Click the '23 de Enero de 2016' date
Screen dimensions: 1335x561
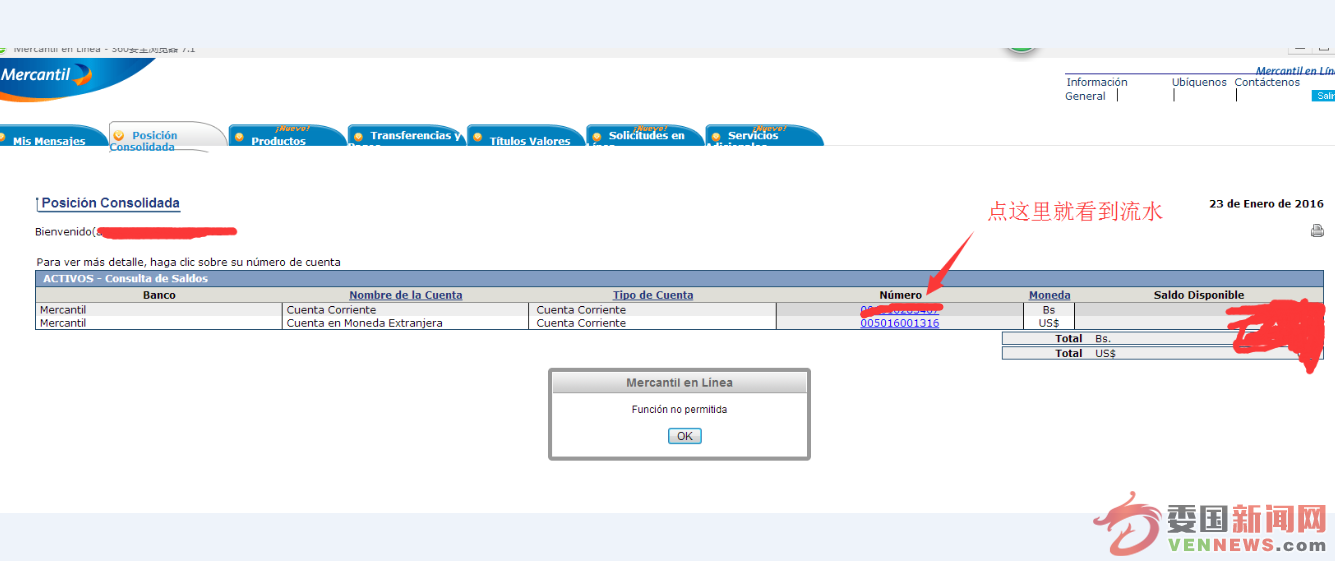click(1266, 204)
